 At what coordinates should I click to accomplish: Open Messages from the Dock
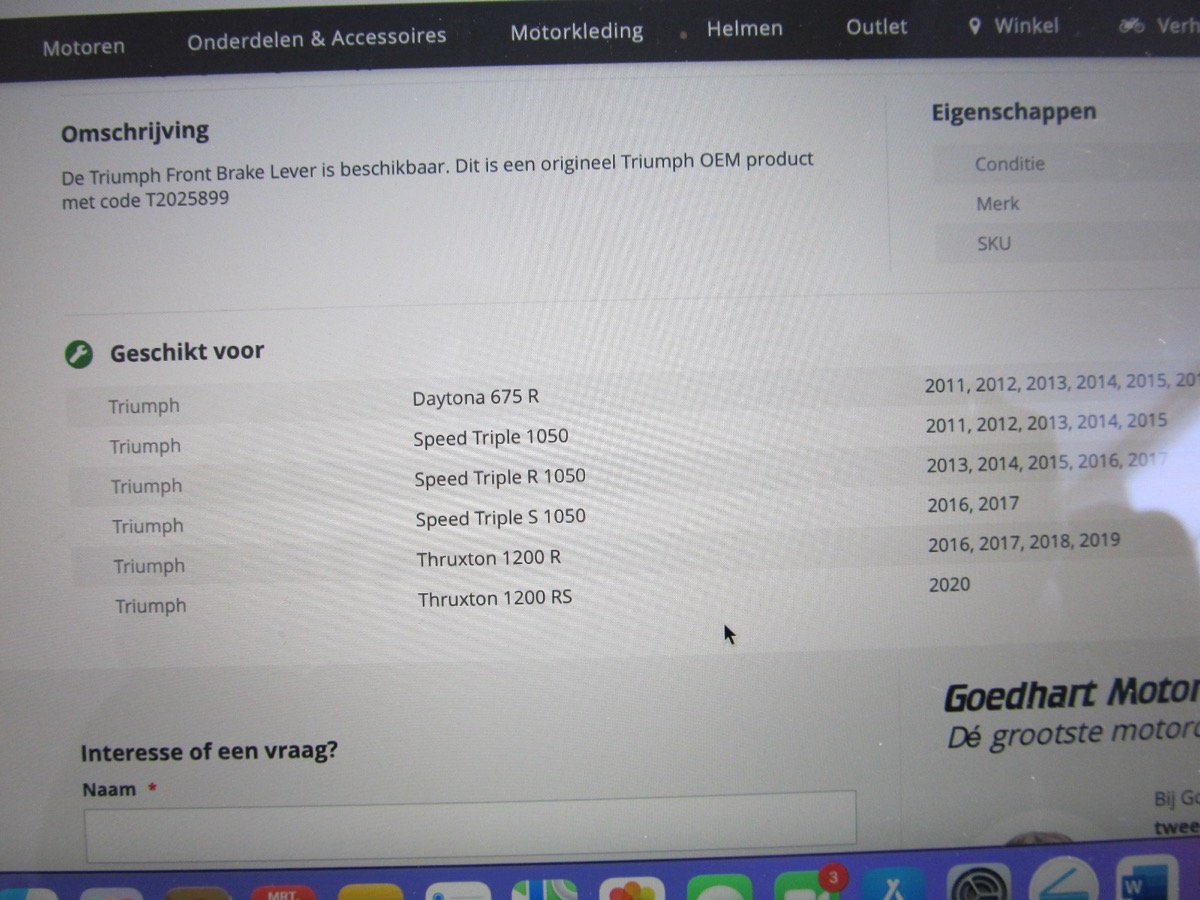[x=721, y=889]
